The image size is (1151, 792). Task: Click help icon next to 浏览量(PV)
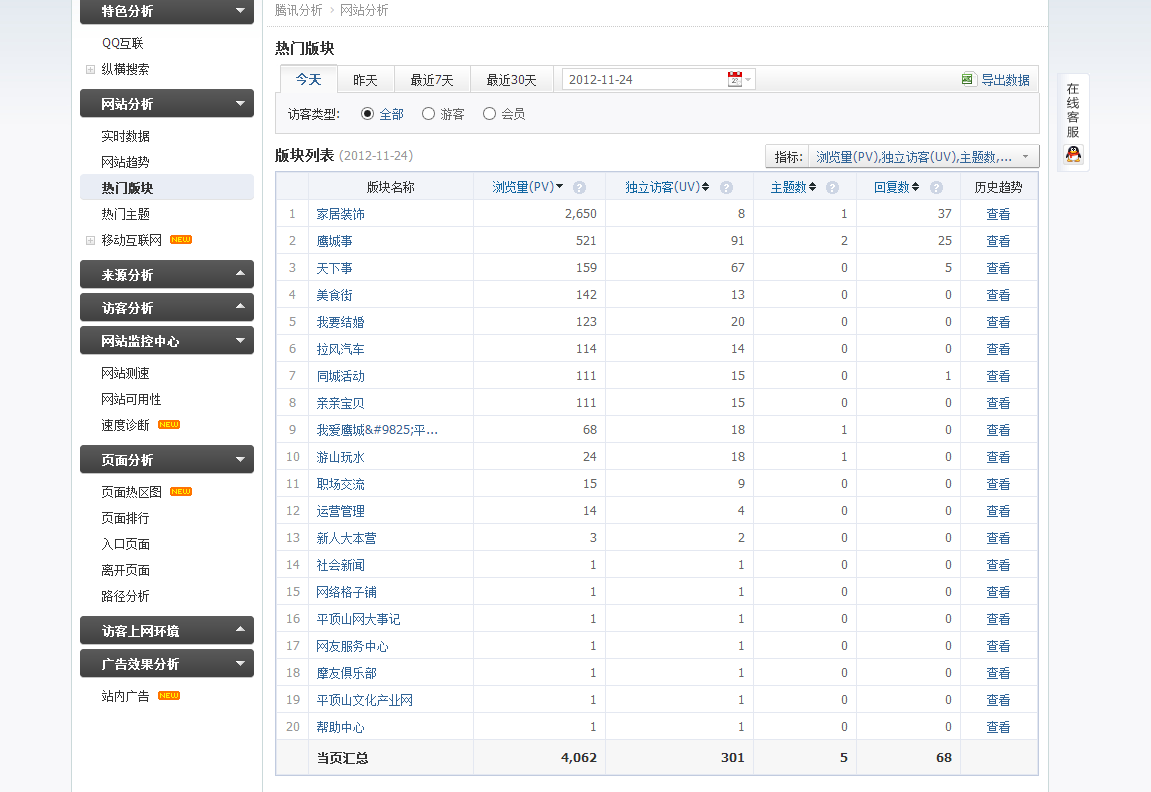click(579, 188)
